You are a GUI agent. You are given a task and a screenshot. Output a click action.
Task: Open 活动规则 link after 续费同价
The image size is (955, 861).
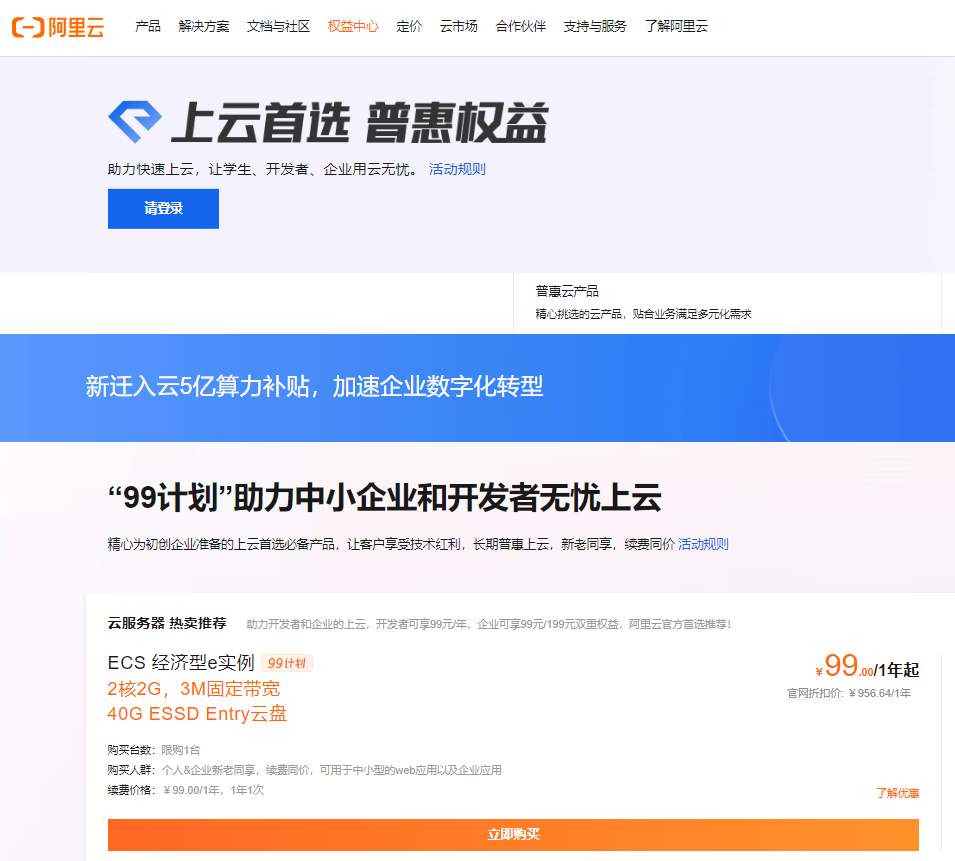[703, 544]
